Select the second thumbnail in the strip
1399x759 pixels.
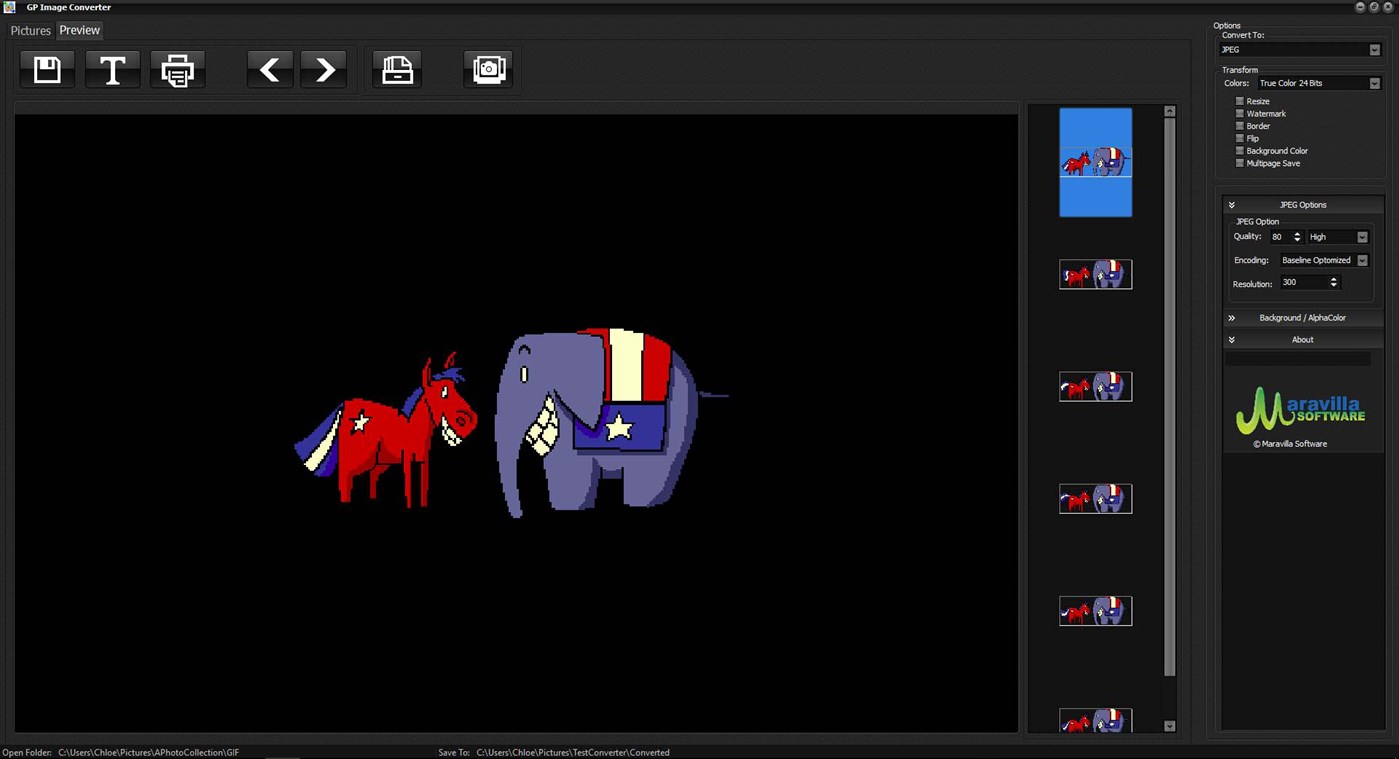1096,274
